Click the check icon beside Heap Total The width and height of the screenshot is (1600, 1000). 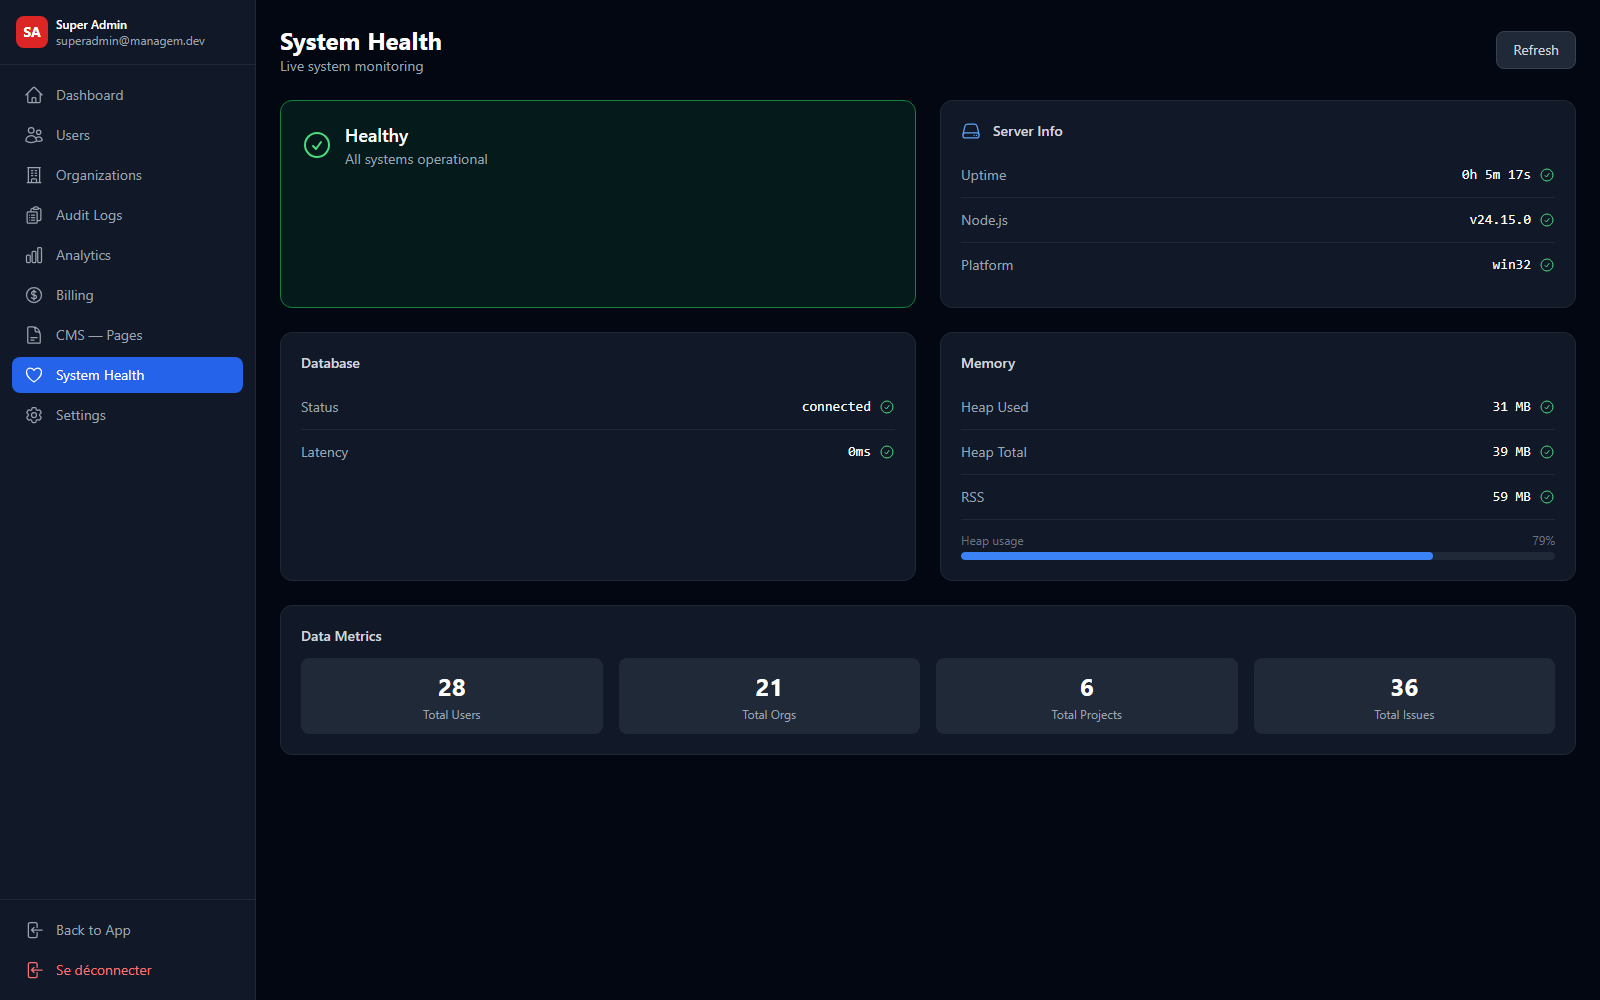click(x=1547, y=452)
